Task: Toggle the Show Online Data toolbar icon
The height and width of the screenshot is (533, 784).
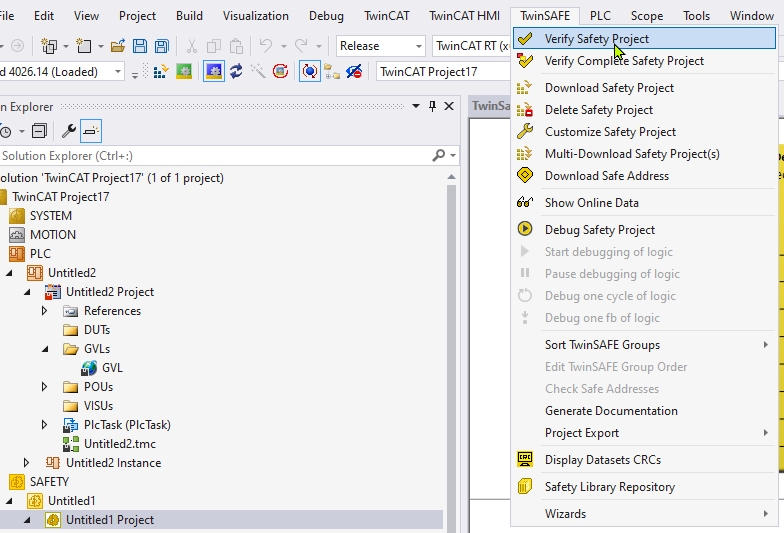Action: point(310,72)
